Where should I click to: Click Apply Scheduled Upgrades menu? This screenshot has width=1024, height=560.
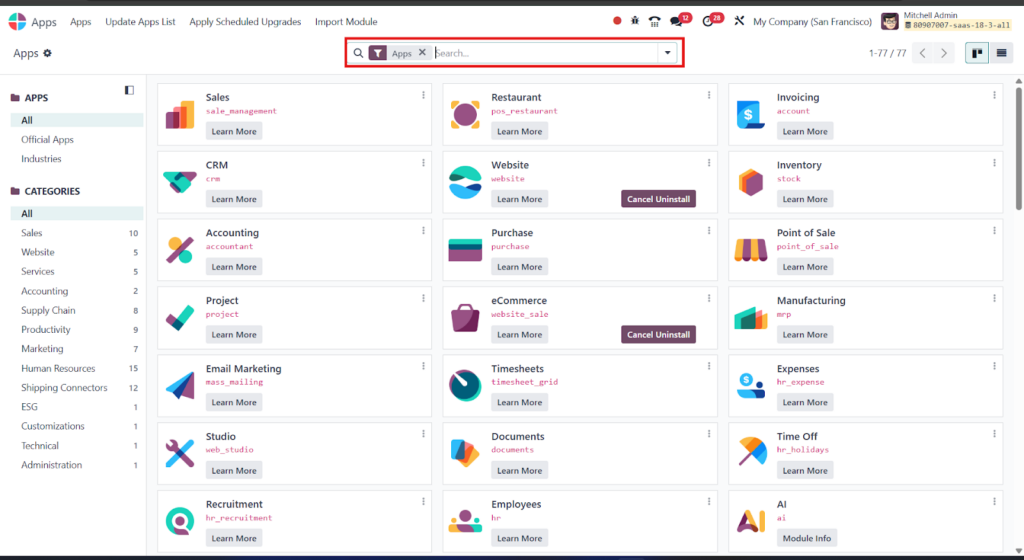pyautogui.click(x=246, y=22)
